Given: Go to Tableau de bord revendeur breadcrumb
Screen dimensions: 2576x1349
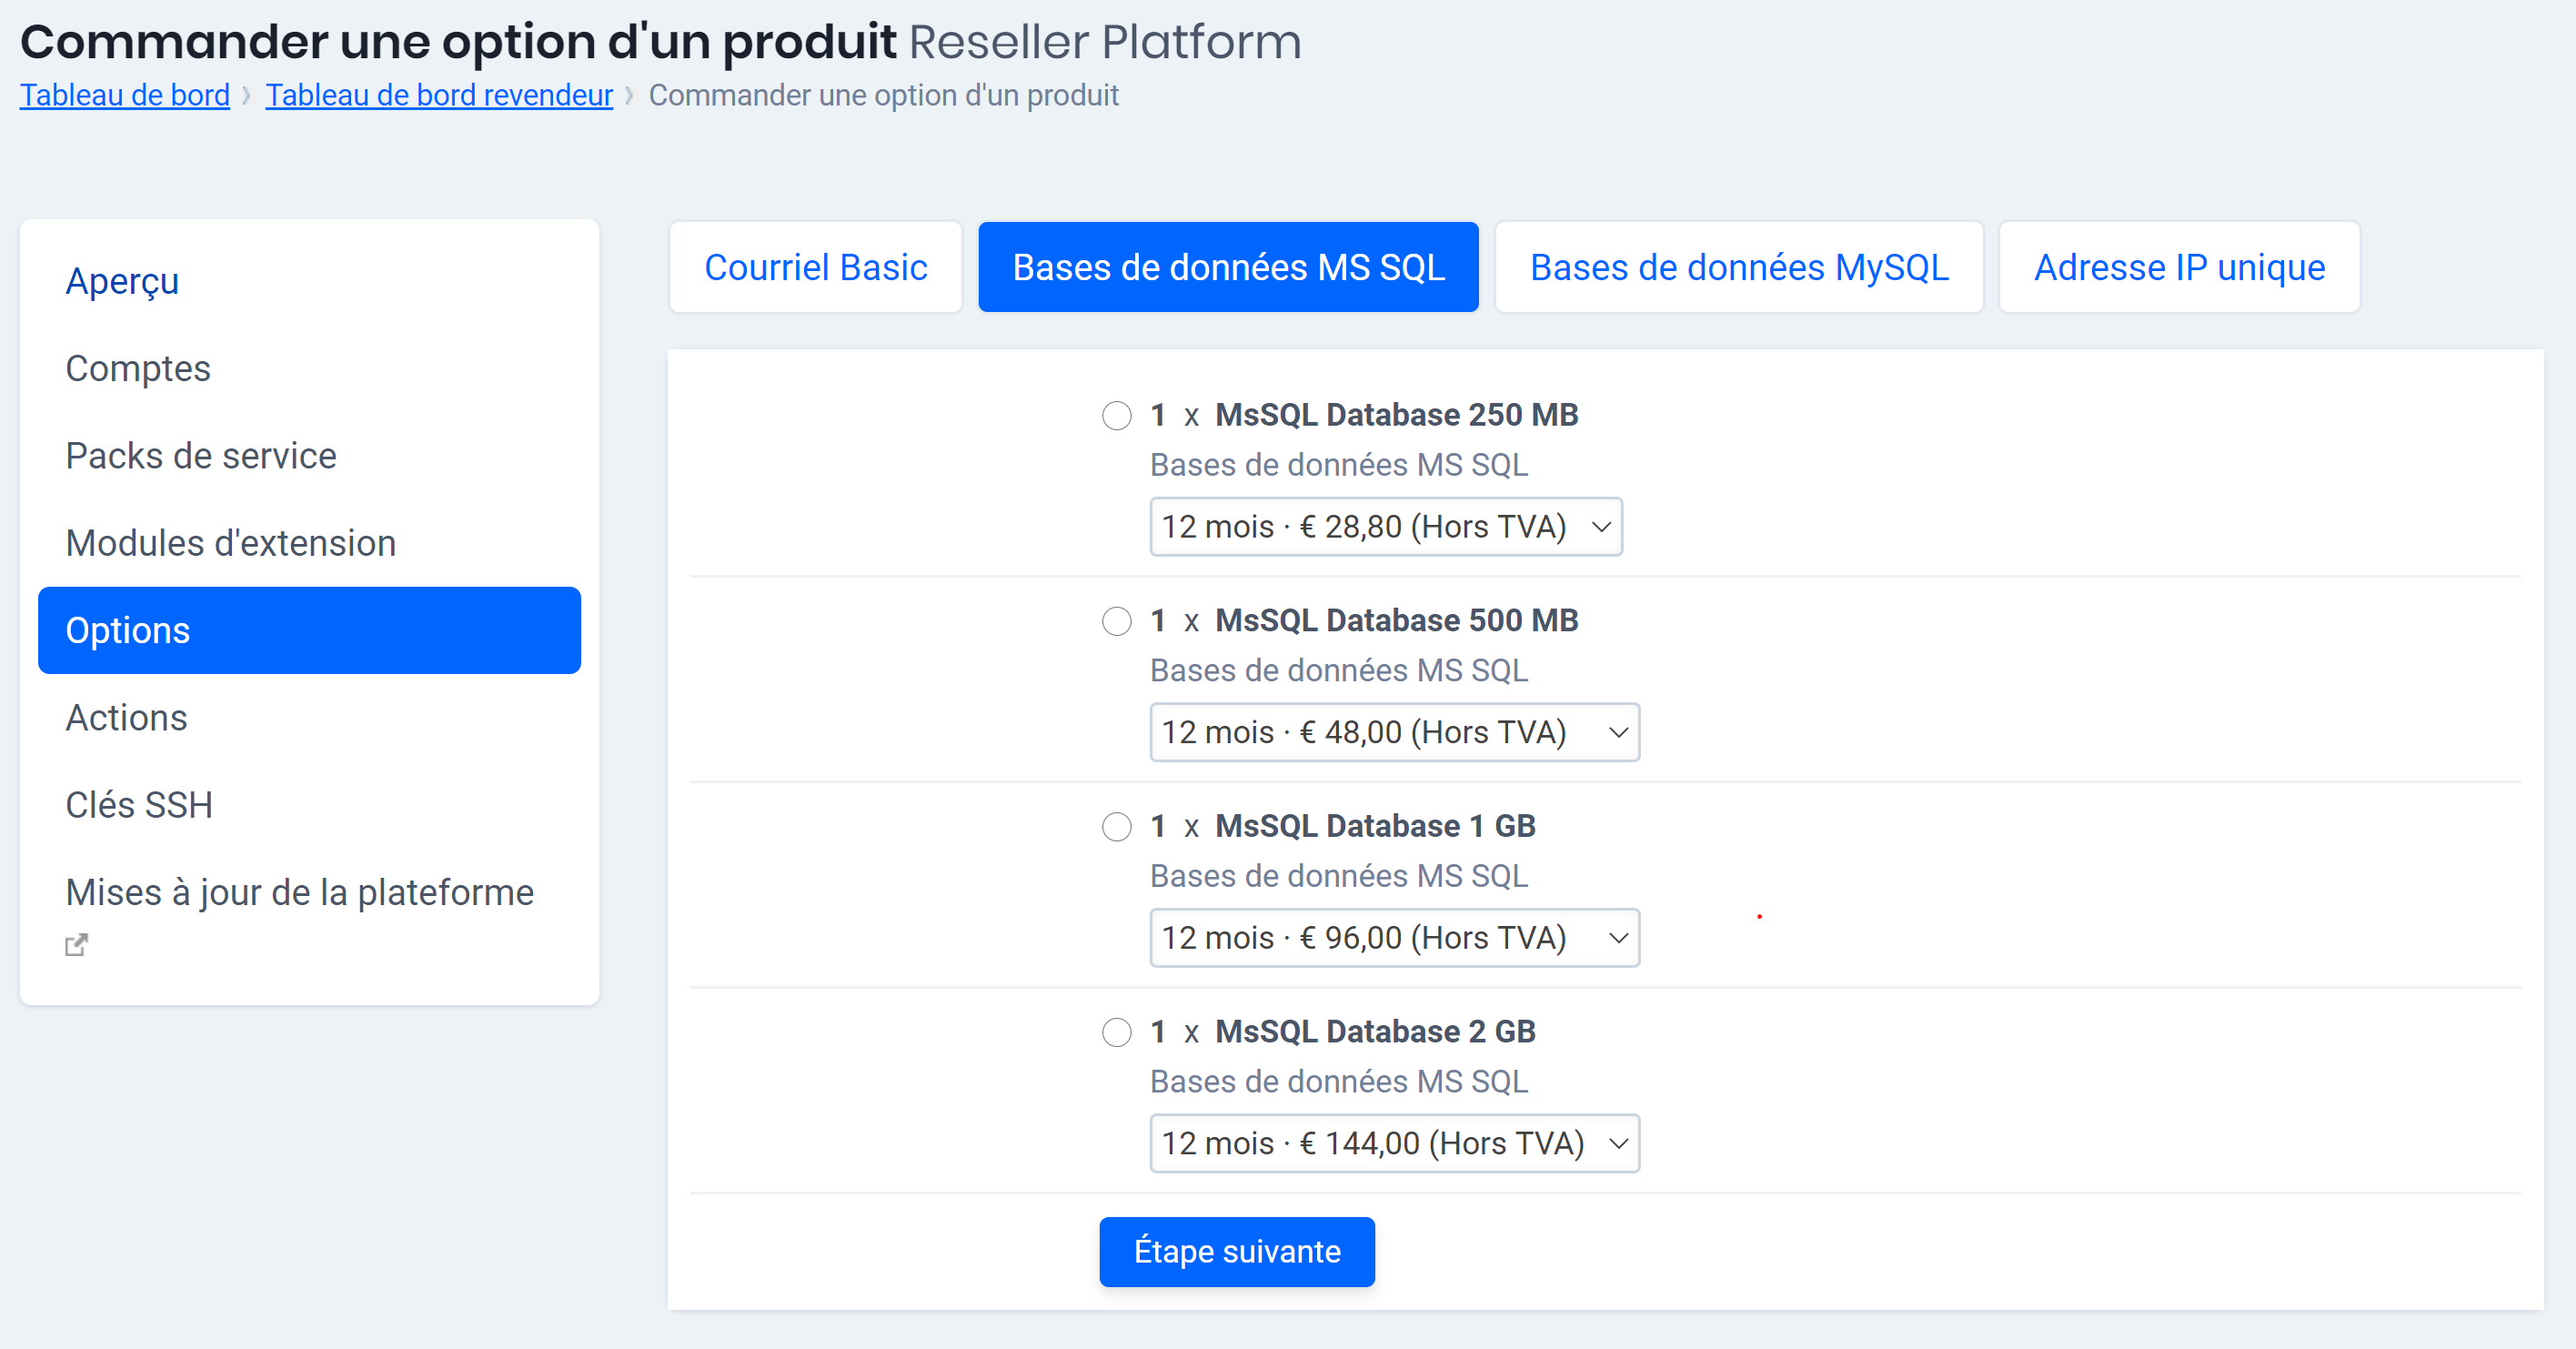Looking at the screenshot, I should 438,95.
